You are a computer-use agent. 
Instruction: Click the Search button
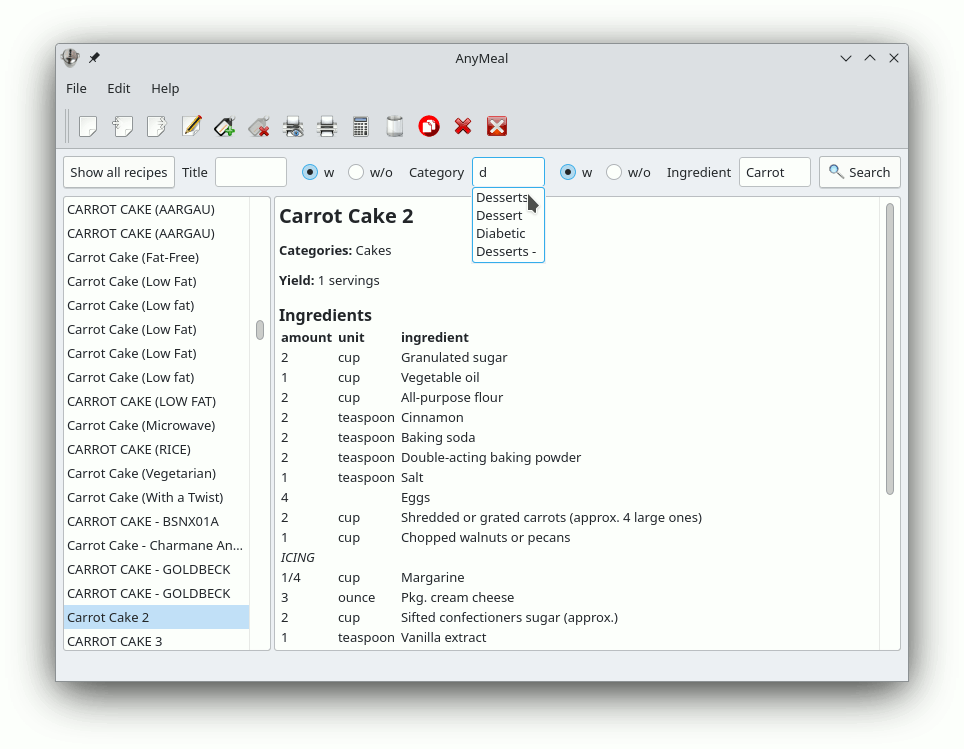tap(859, 172)
